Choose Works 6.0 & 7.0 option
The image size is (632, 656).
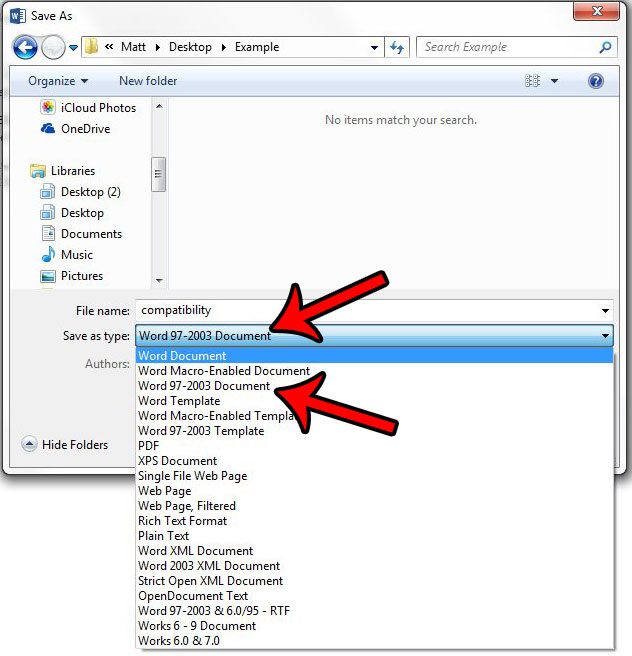coord(375,641)
